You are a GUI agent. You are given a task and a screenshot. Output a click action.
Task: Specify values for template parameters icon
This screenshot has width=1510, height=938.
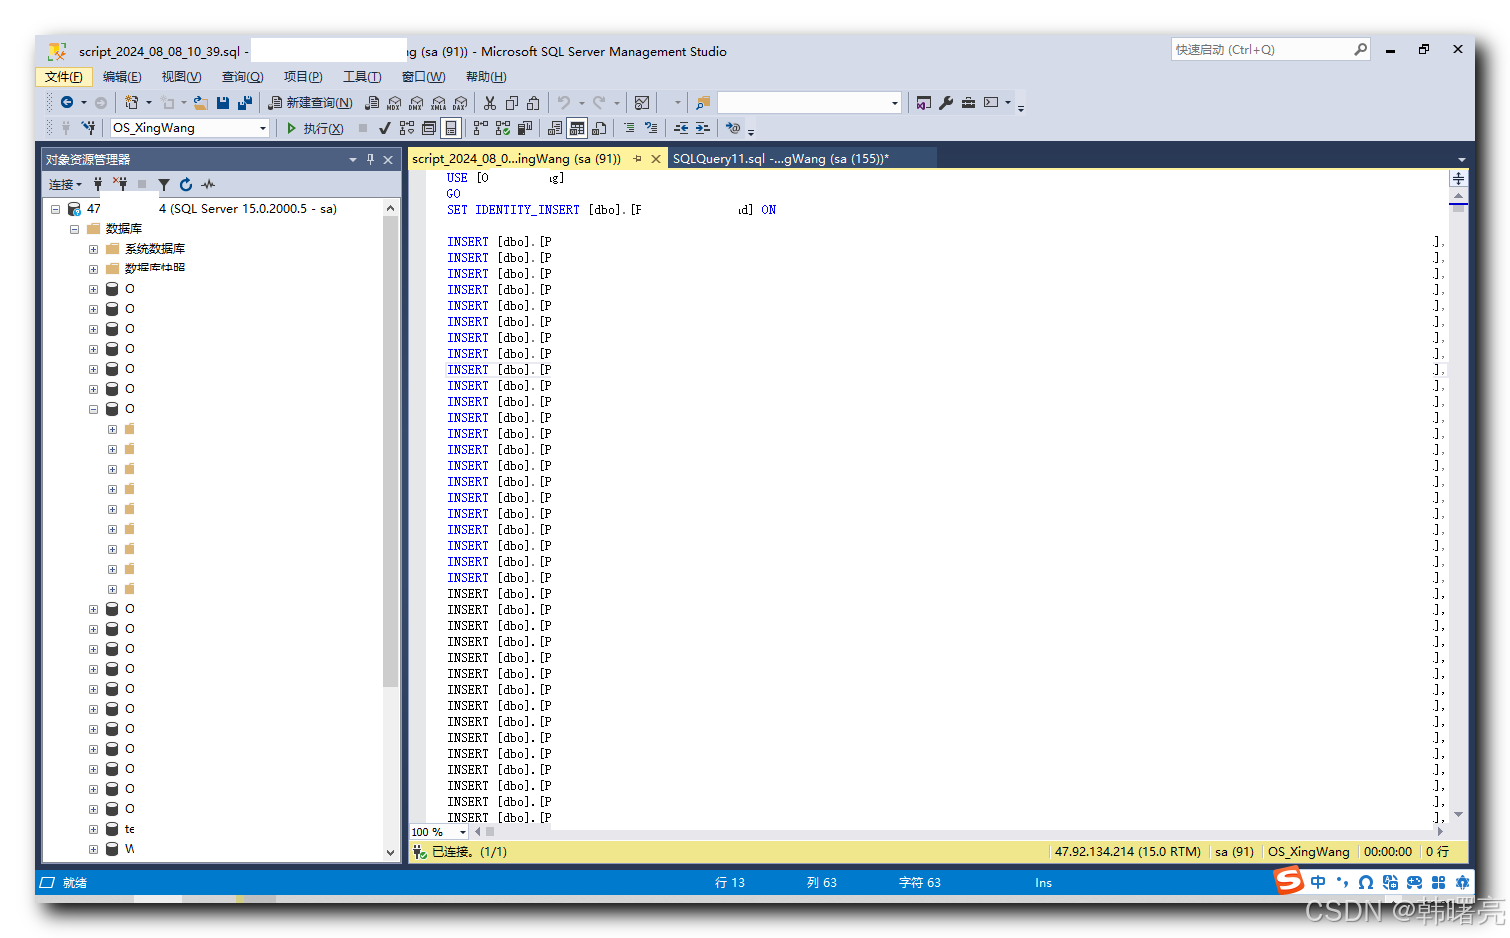[x=733, y=128]
